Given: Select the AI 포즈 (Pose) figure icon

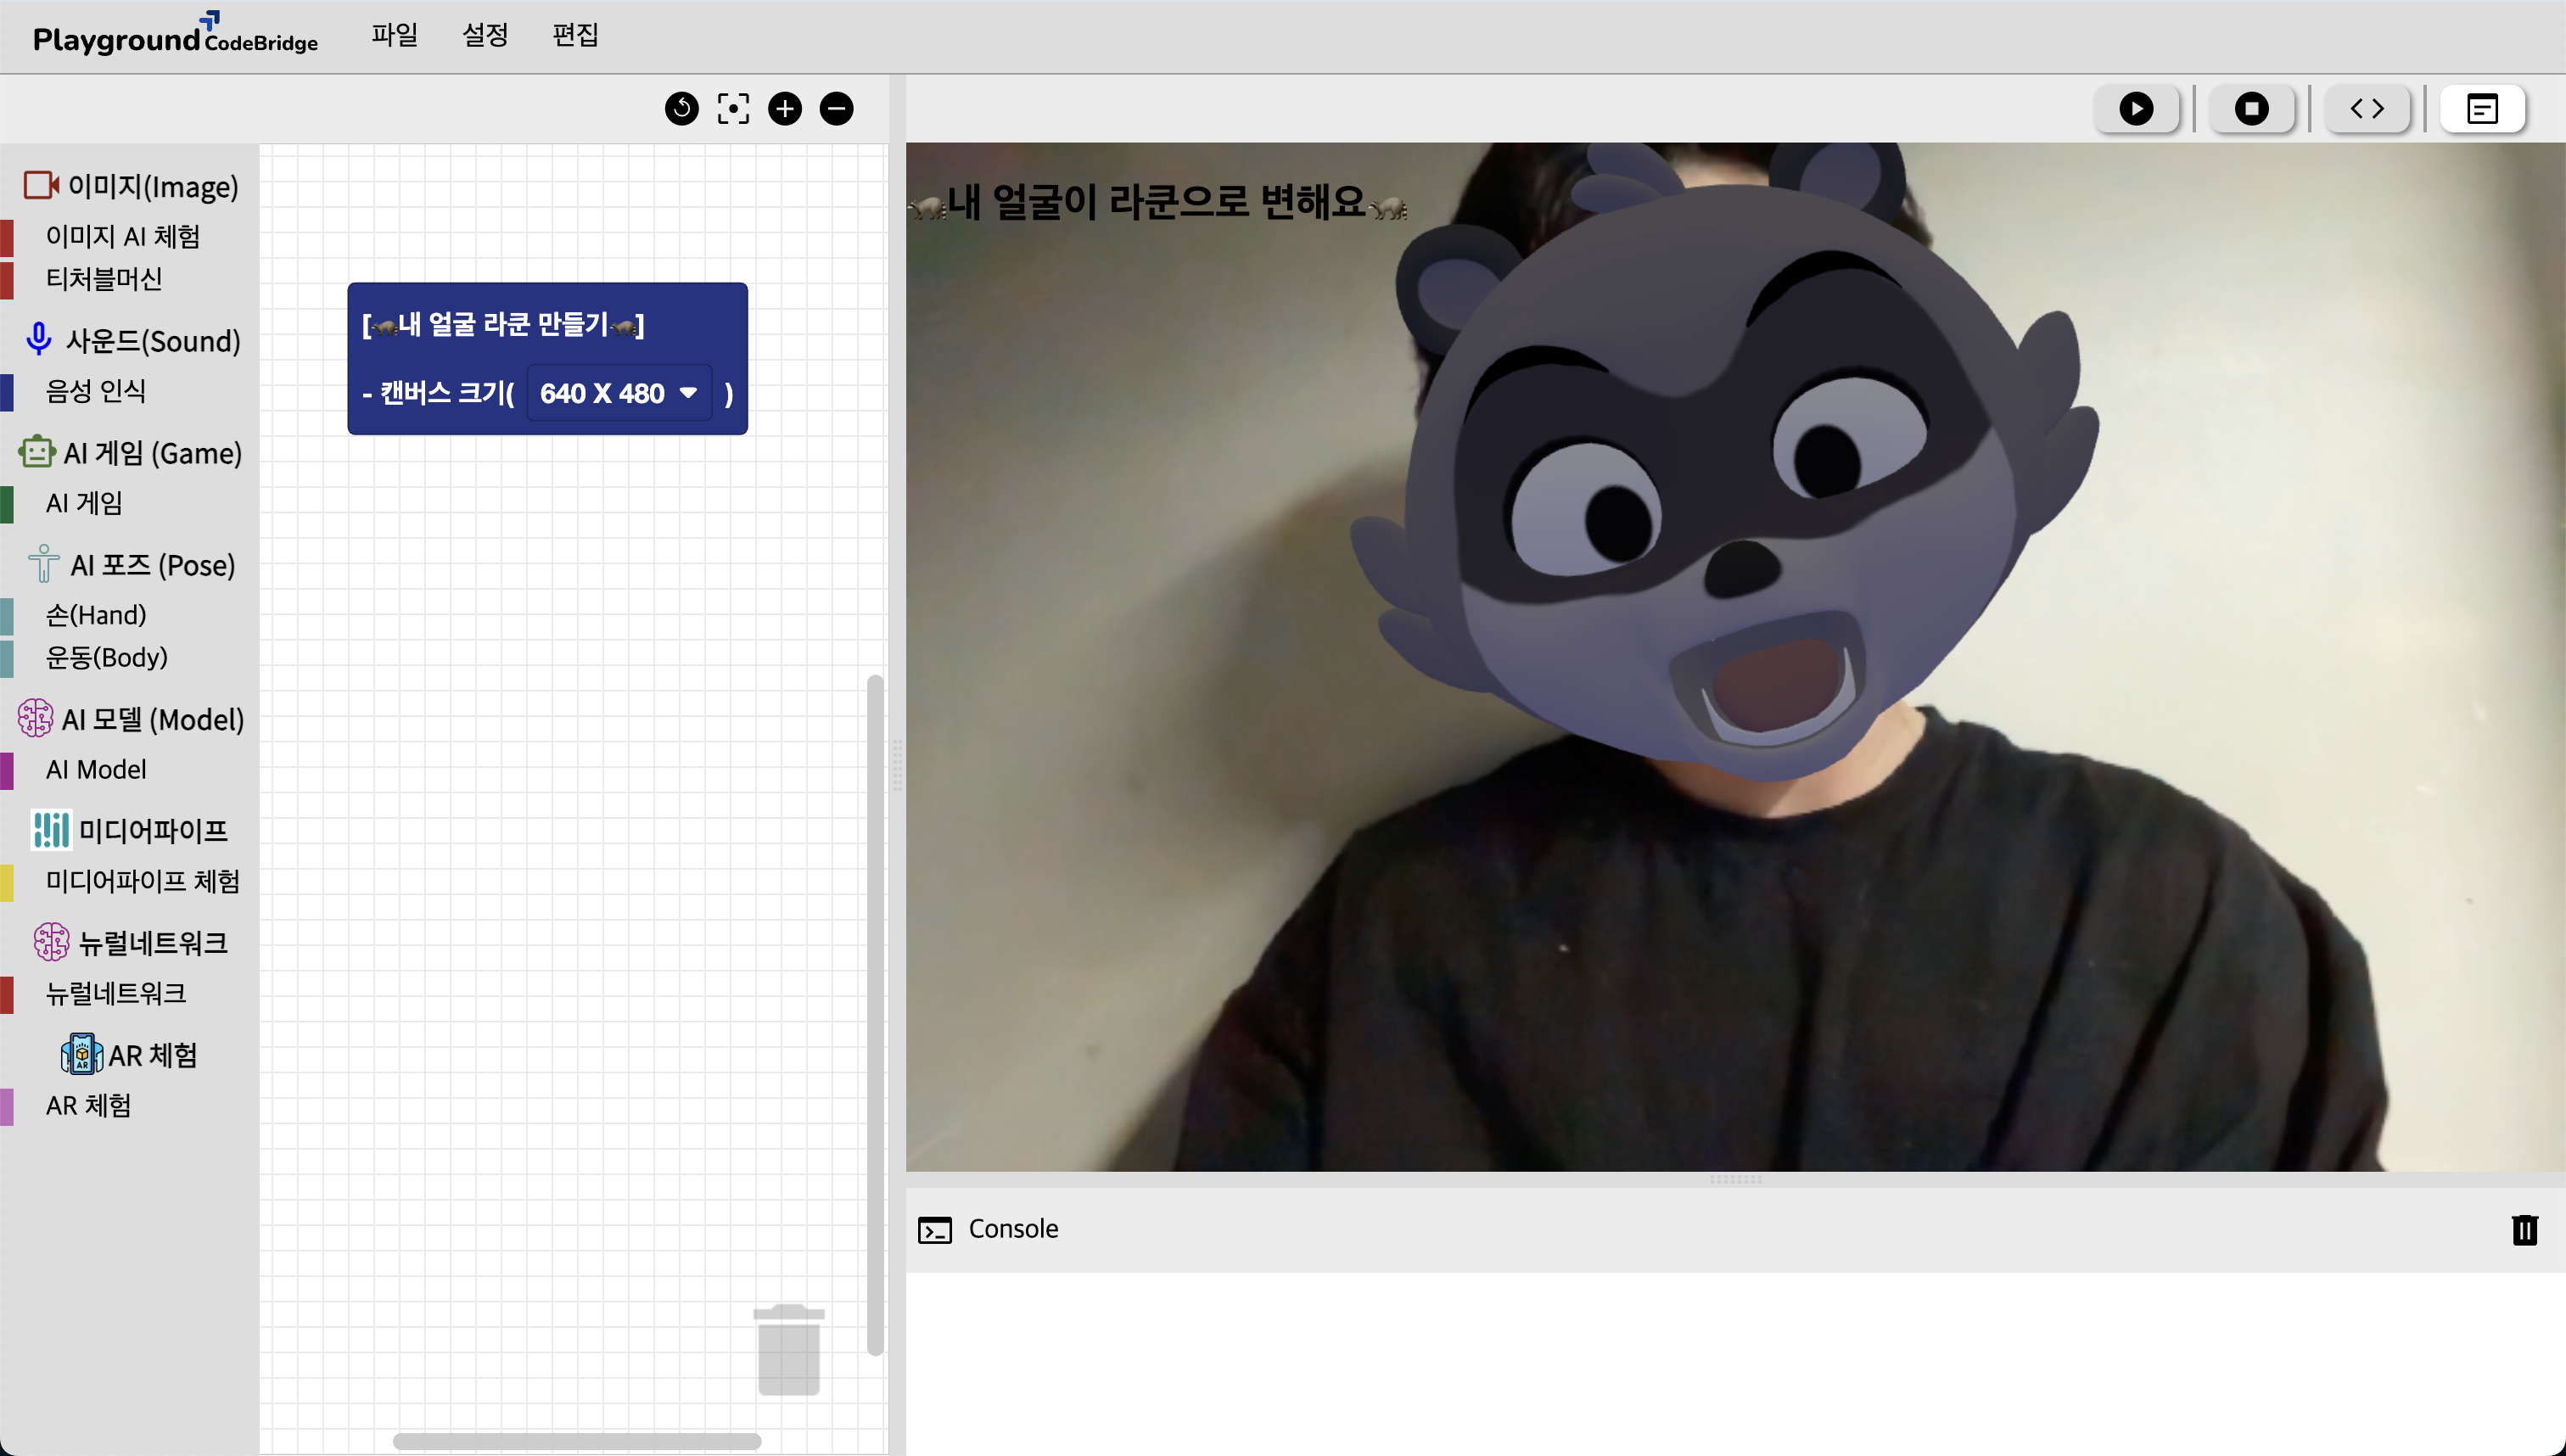Looking at the screenshot, I should tap(43, 563).
